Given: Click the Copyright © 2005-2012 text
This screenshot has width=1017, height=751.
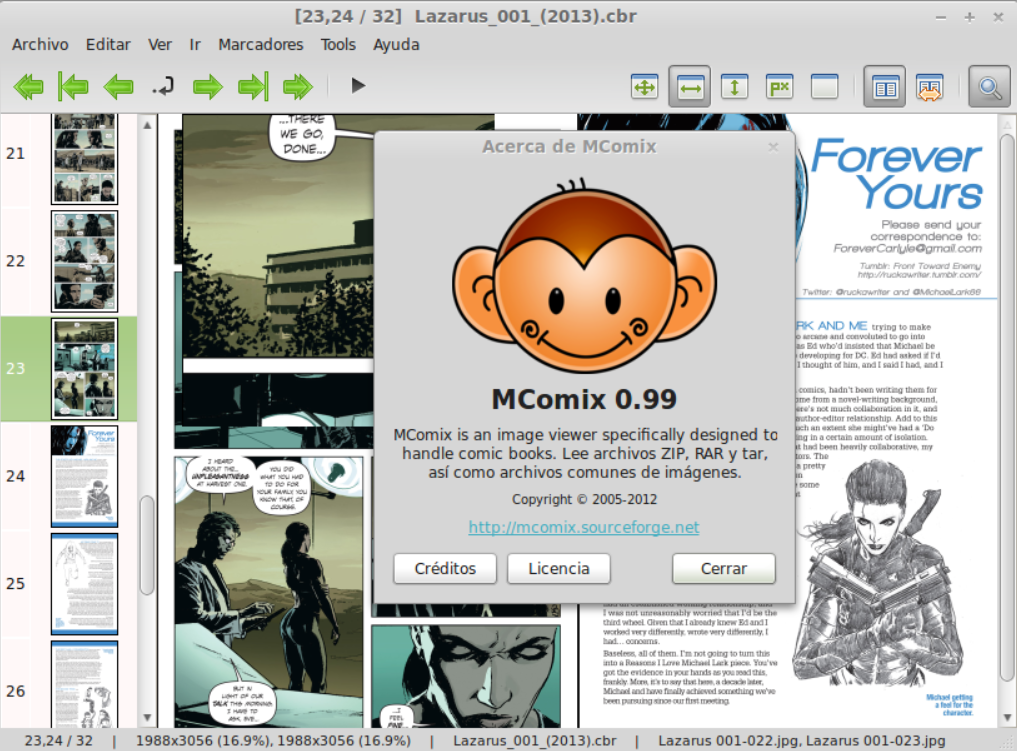Looking at the screenshot, I should 584,499.
